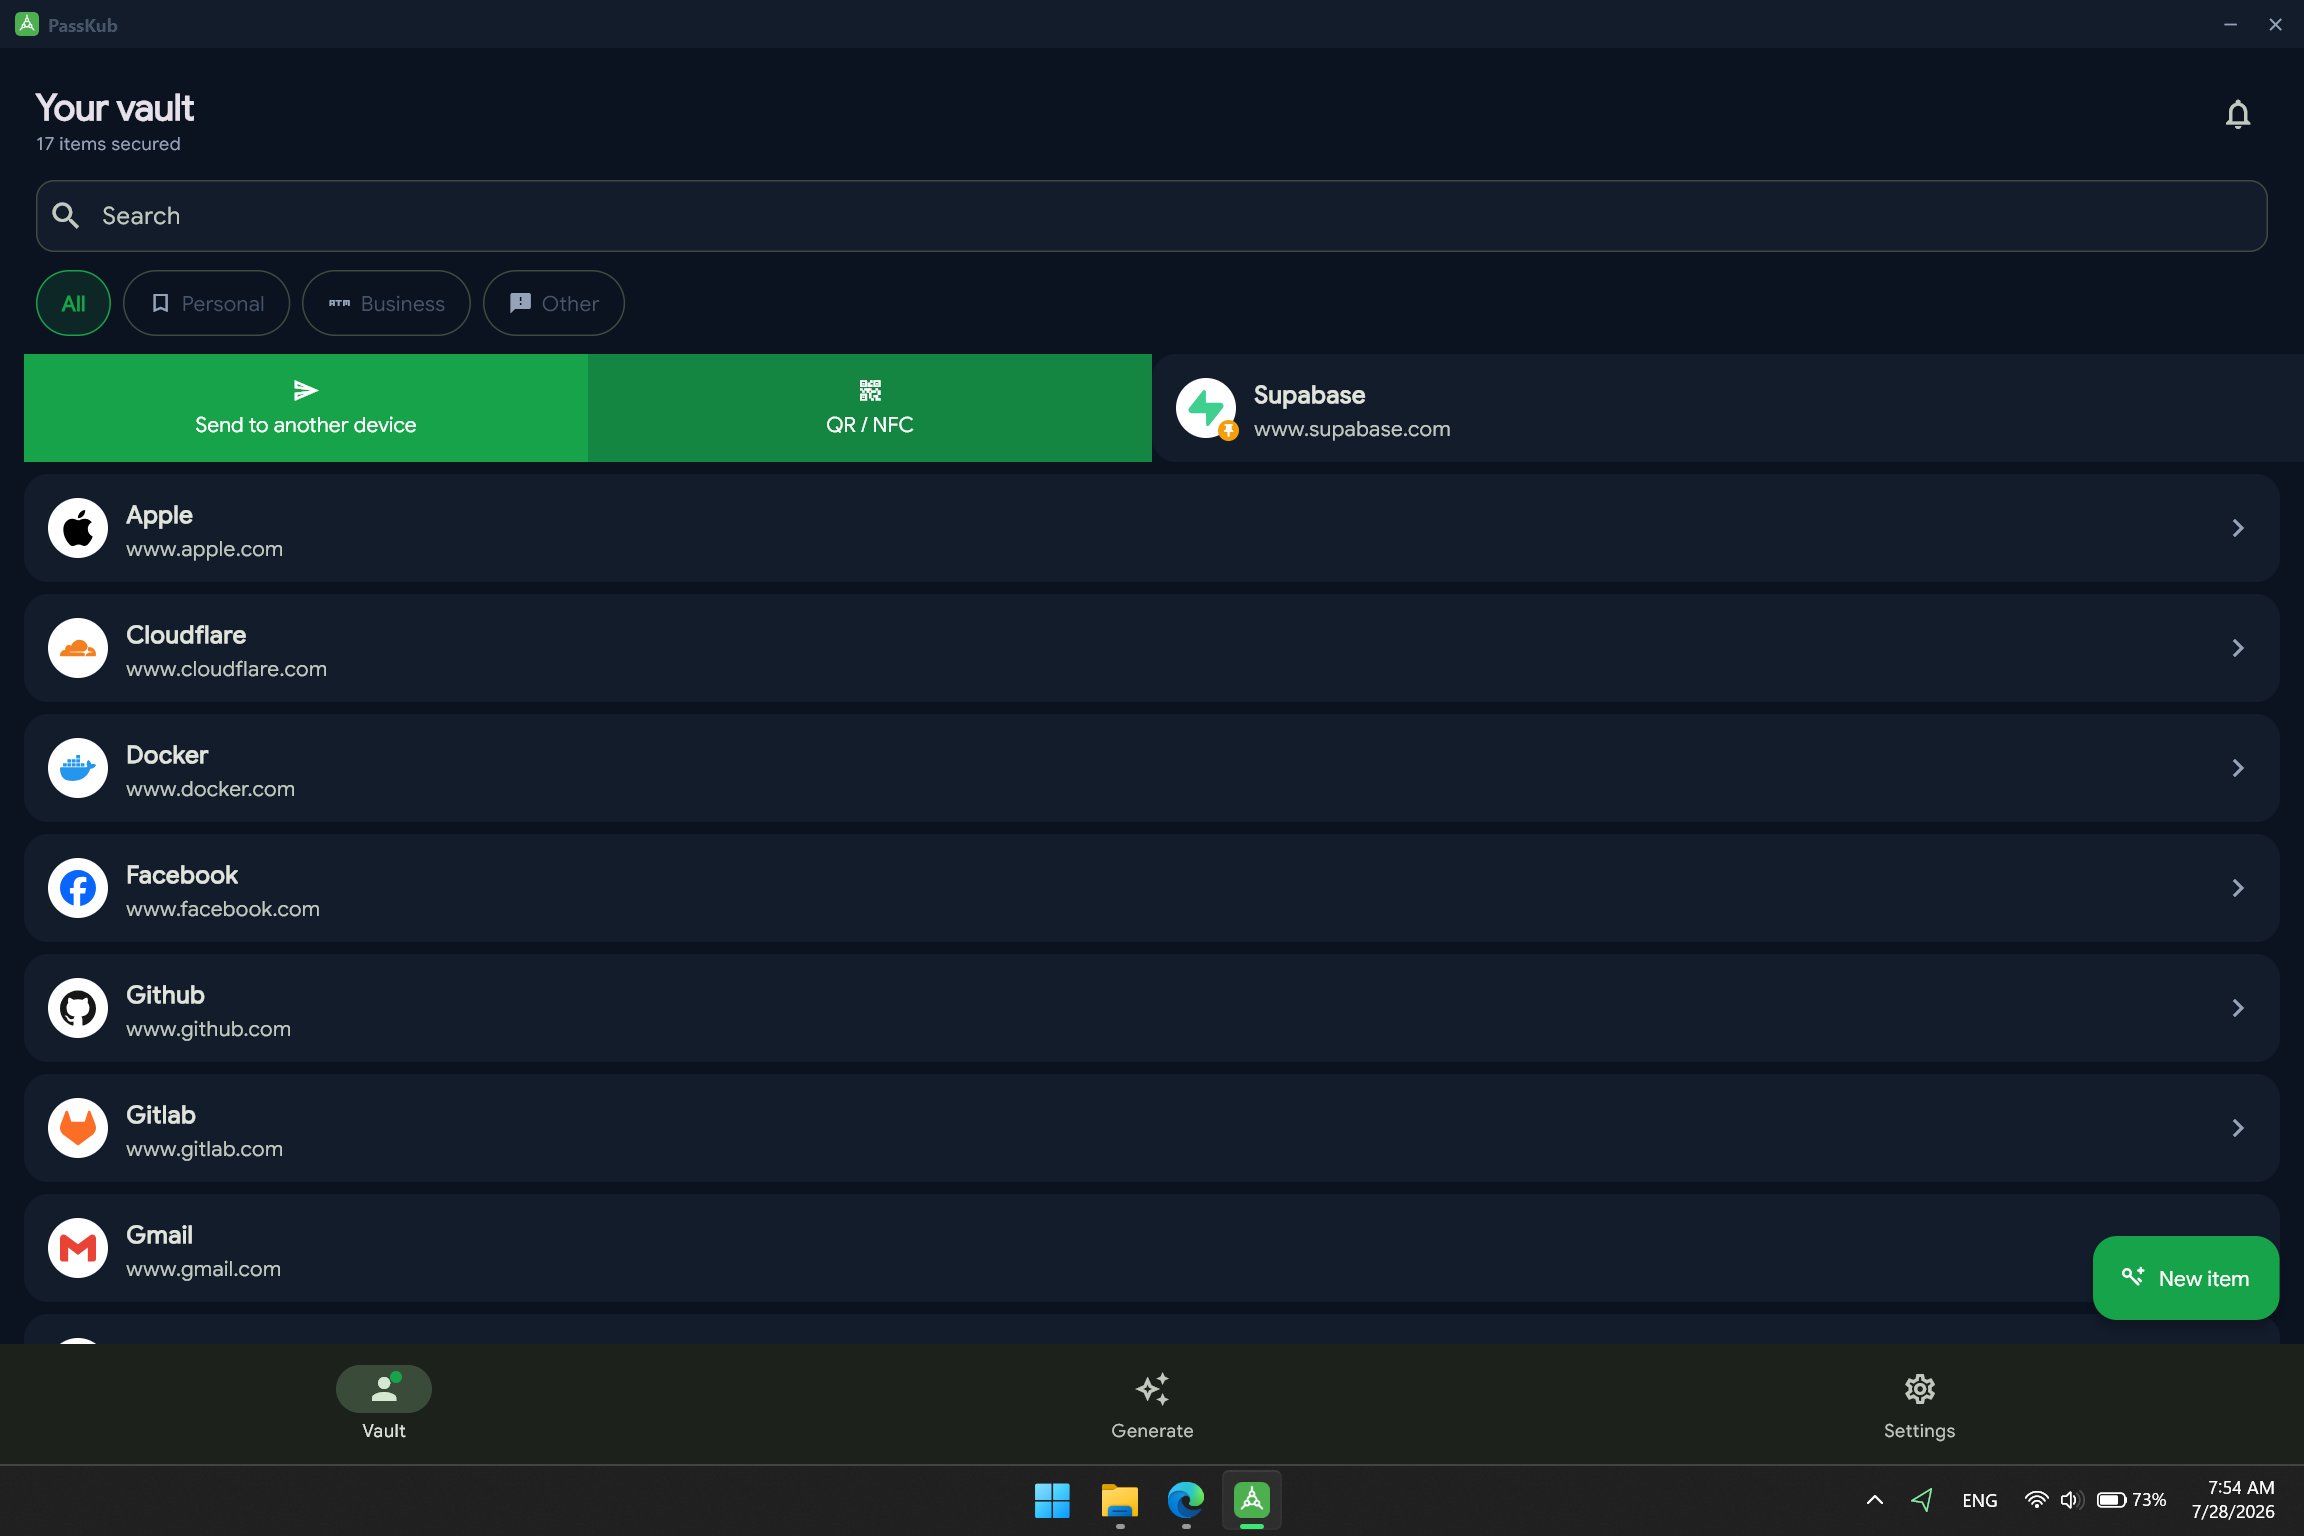Send to another device

[306, 408]
